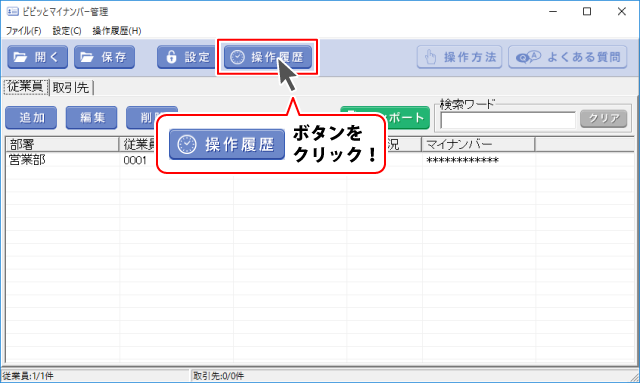This screenshot has height=383, width=640.
Task: Click the 編集 button
Action: tap(91, 118)
